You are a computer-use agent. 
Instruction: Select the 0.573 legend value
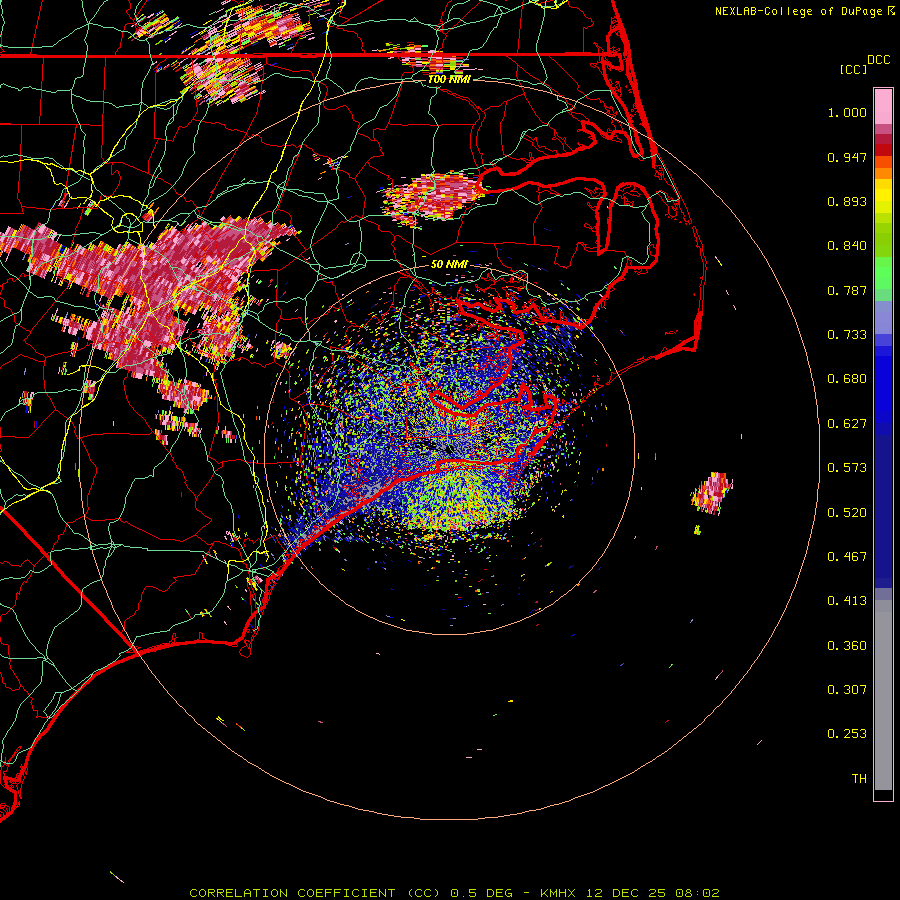[847, 468]
